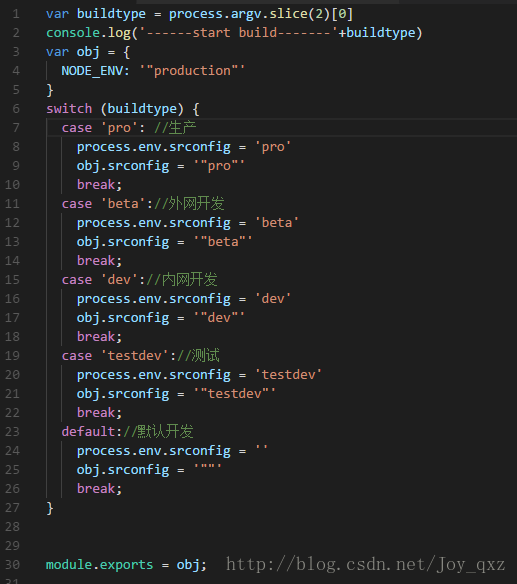Click the 'default:' keyword

pyautogui.click(x=92, y=432)
